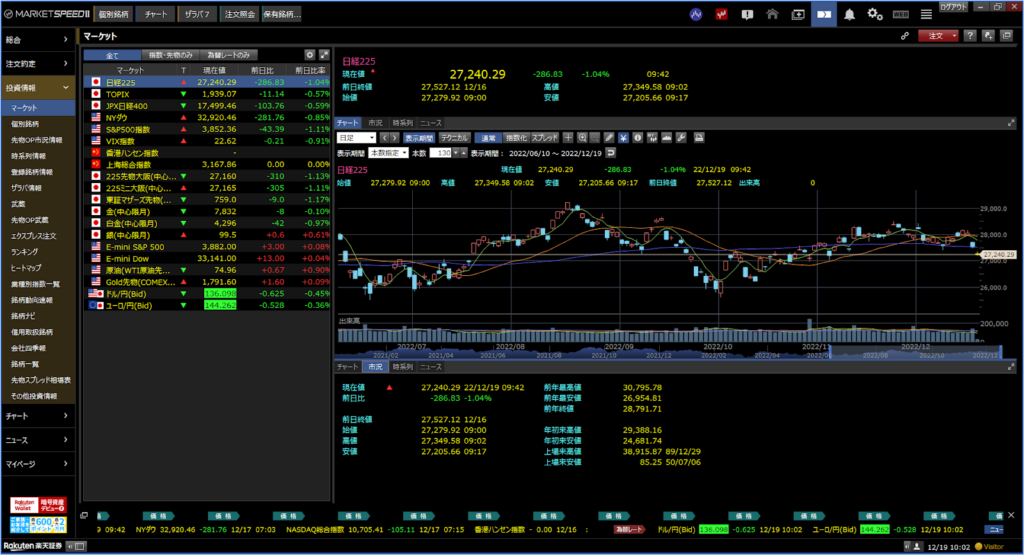Switch upper panel to ニュース tab

(430, 123)
